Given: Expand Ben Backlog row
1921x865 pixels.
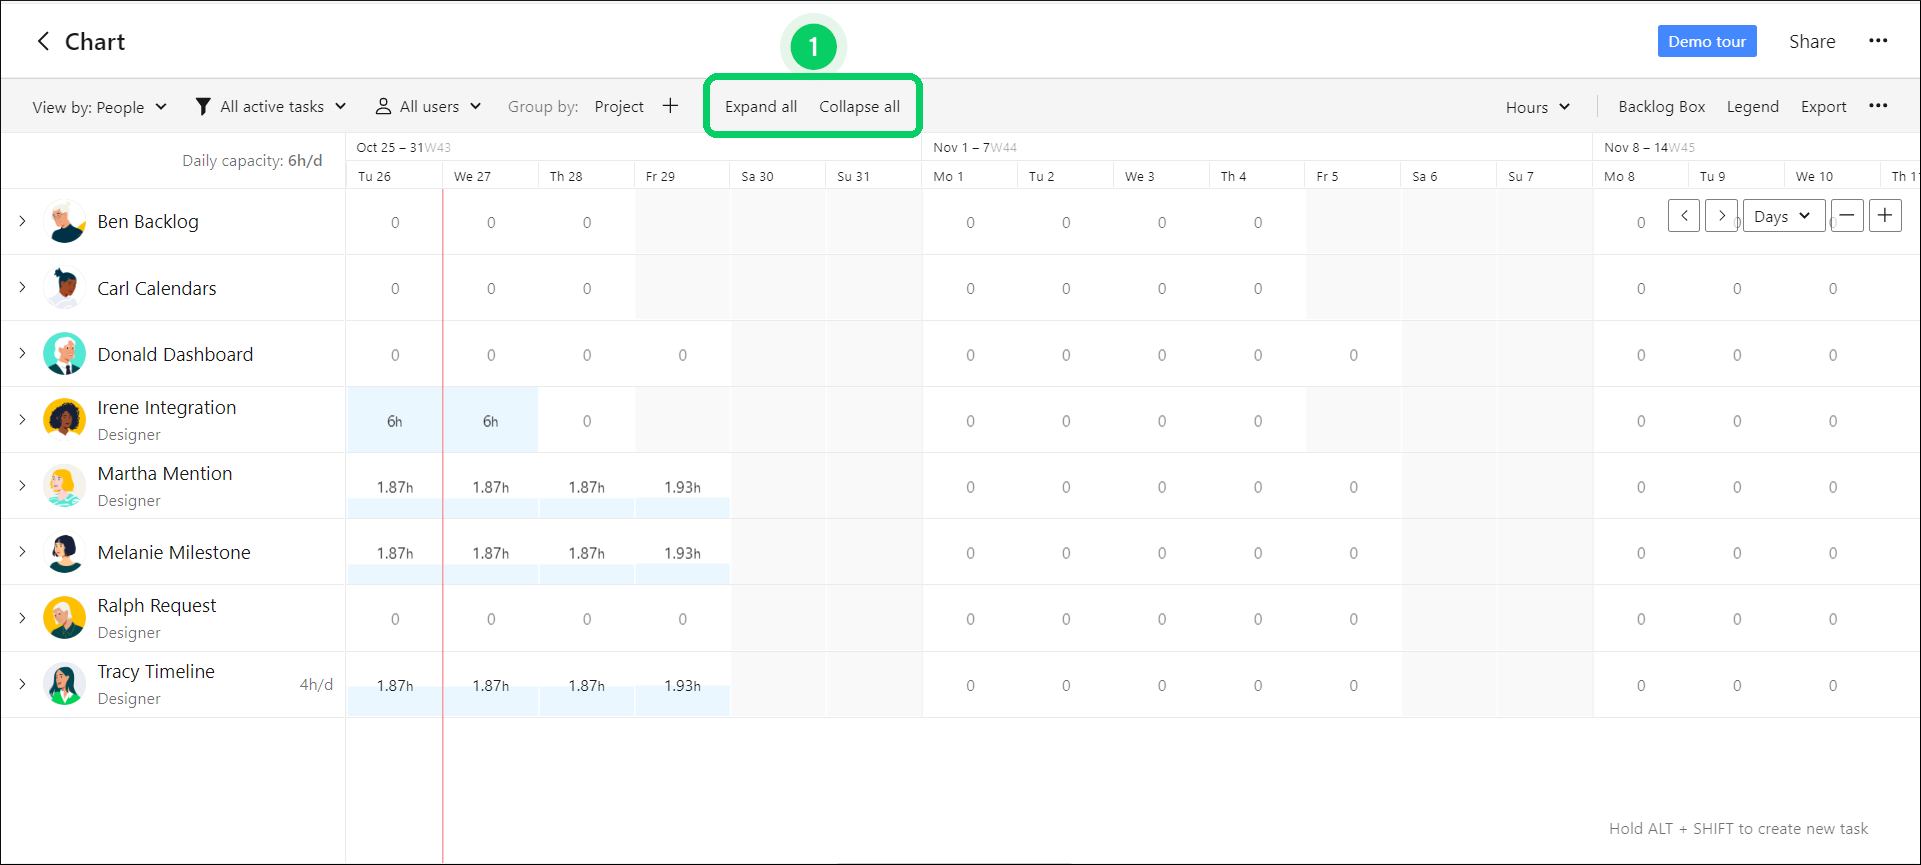Looking at the screenshot, I should click(x=22, y=221).
